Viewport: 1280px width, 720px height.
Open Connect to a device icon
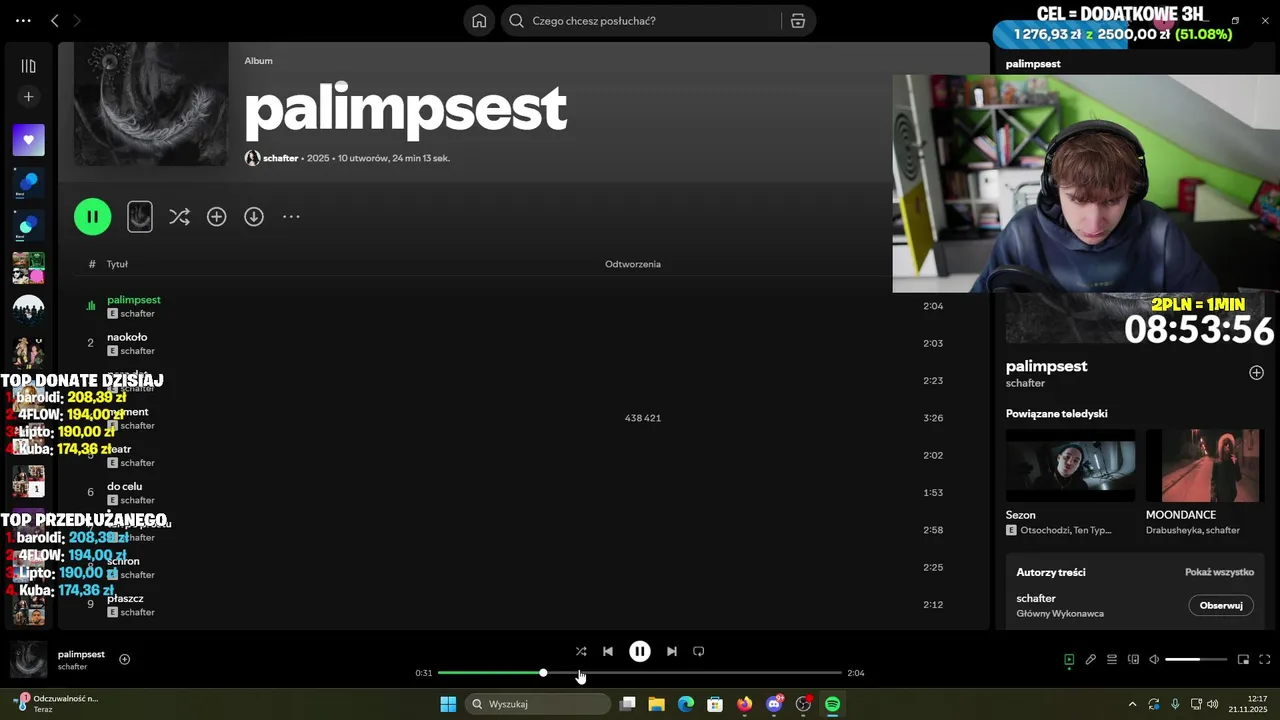(1133, 659)
